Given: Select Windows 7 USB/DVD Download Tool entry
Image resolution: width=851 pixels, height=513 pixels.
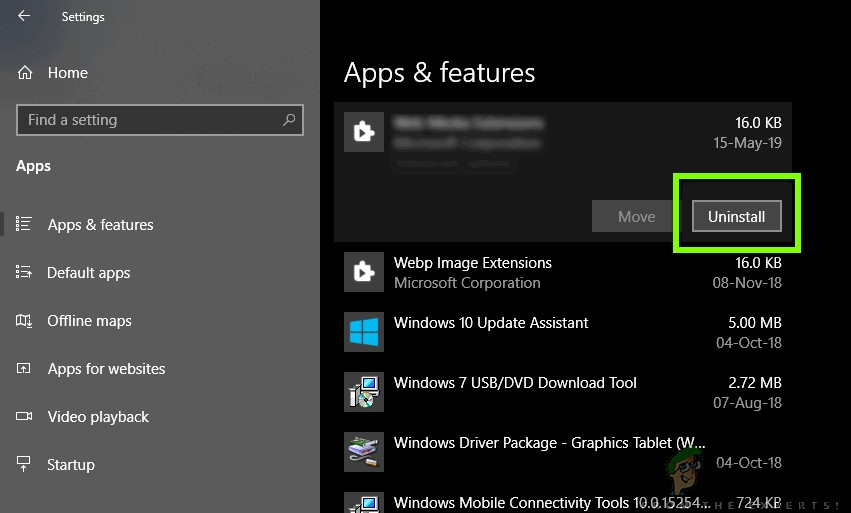Looking at the screenshot, I should click(563, 392).
